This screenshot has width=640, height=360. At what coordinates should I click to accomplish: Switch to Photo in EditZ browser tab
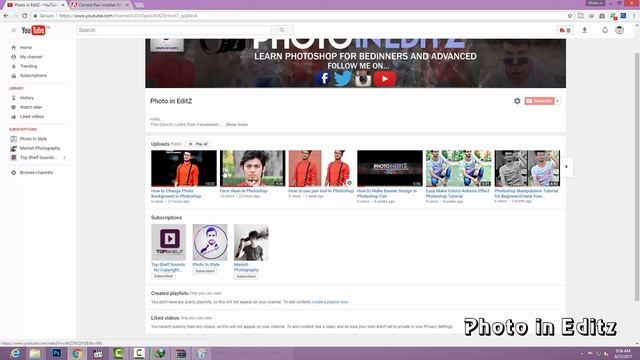35,5
